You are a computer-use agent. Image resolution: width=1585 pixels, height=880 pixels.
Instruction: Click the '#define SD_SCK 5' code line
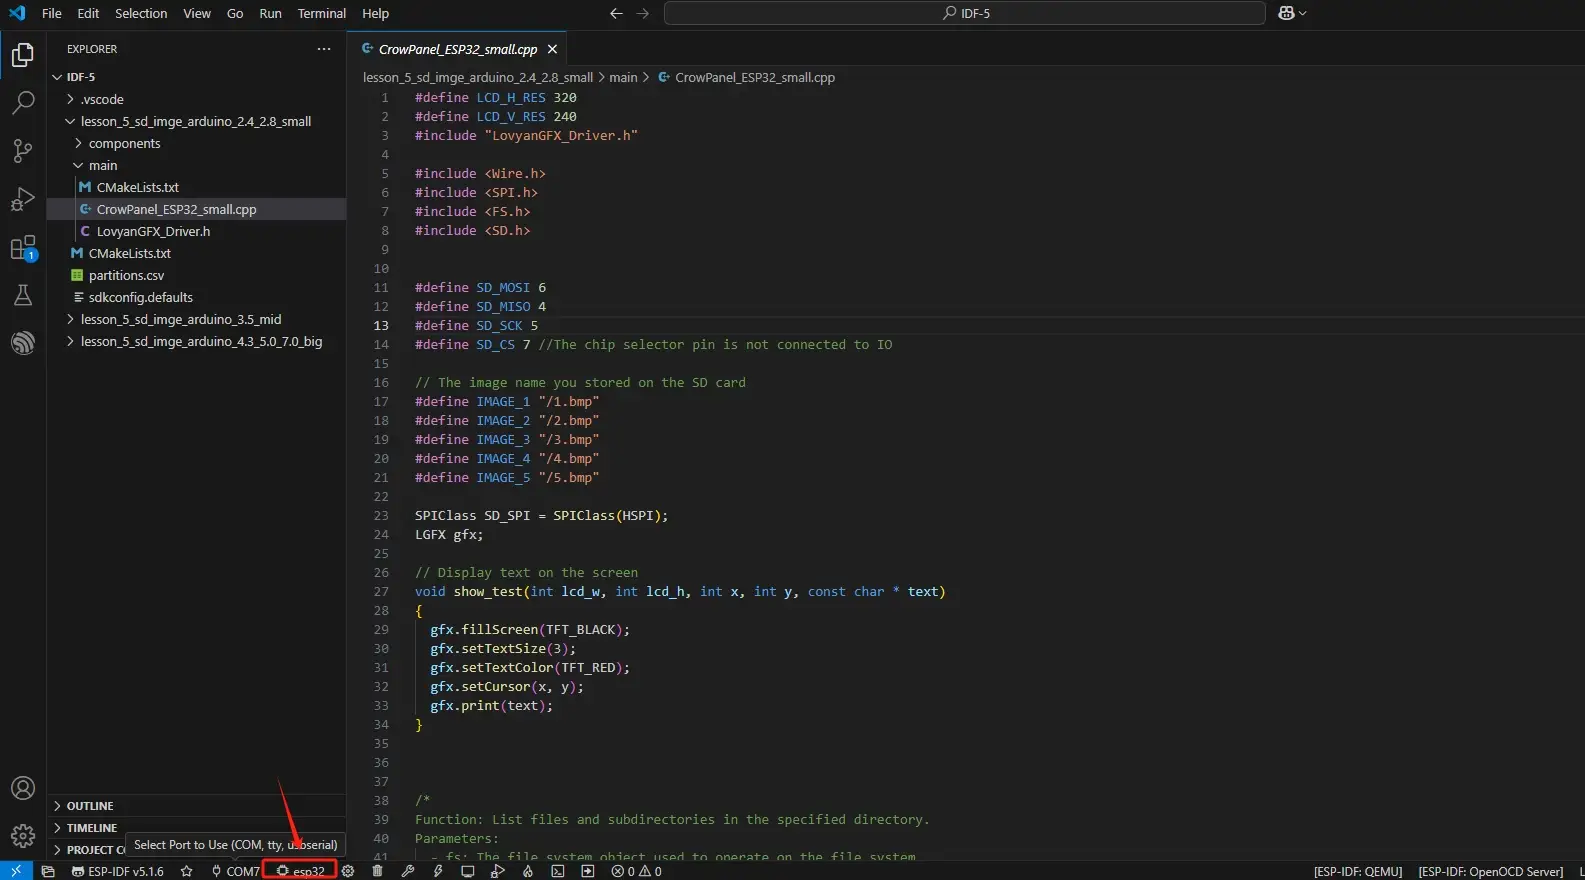pyautogui.click(x=476, y=325)
